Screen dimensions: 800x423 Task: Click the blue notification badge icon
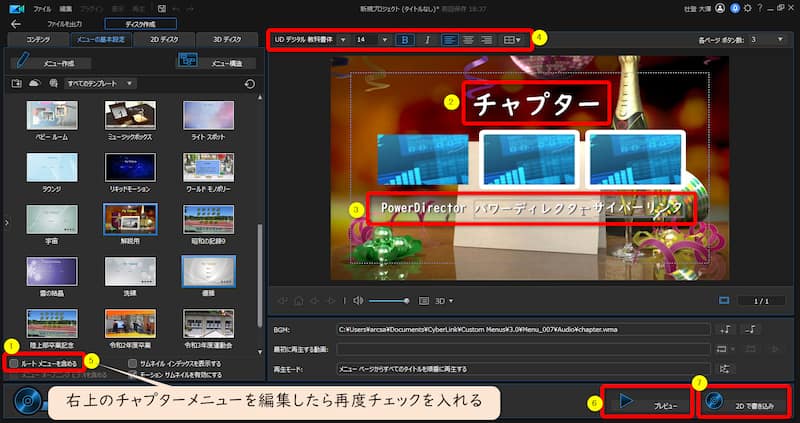coord(735,8)
